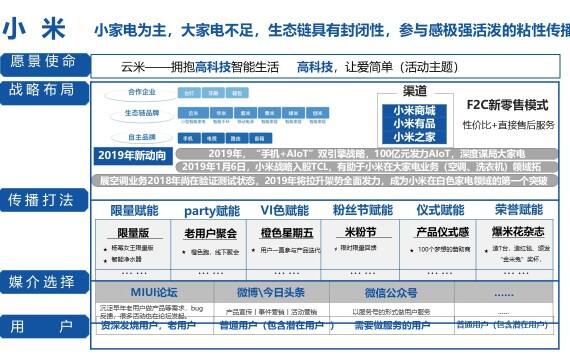Click the 合作企业 oval label
The image size is (570, 360).
(141, 92)
